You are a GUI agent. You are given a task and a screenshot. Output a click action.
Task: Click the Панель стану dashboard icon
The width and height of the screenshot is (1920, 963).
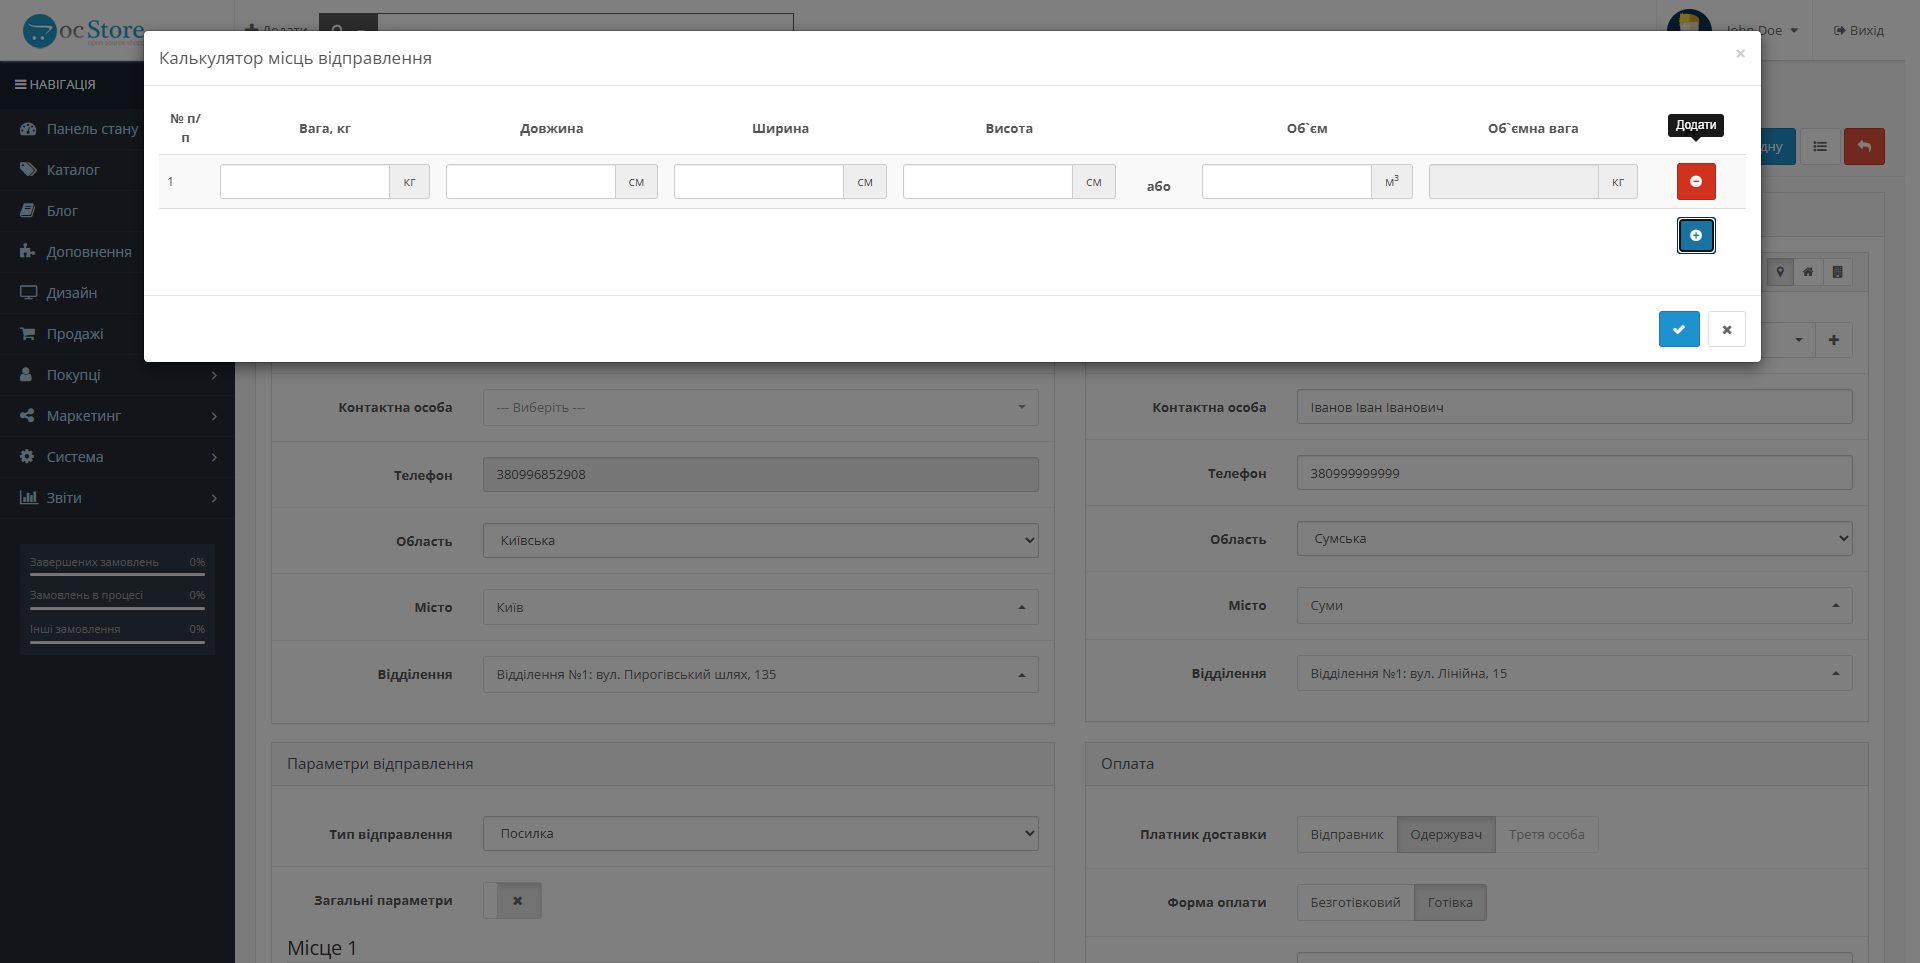coord(28,129)
